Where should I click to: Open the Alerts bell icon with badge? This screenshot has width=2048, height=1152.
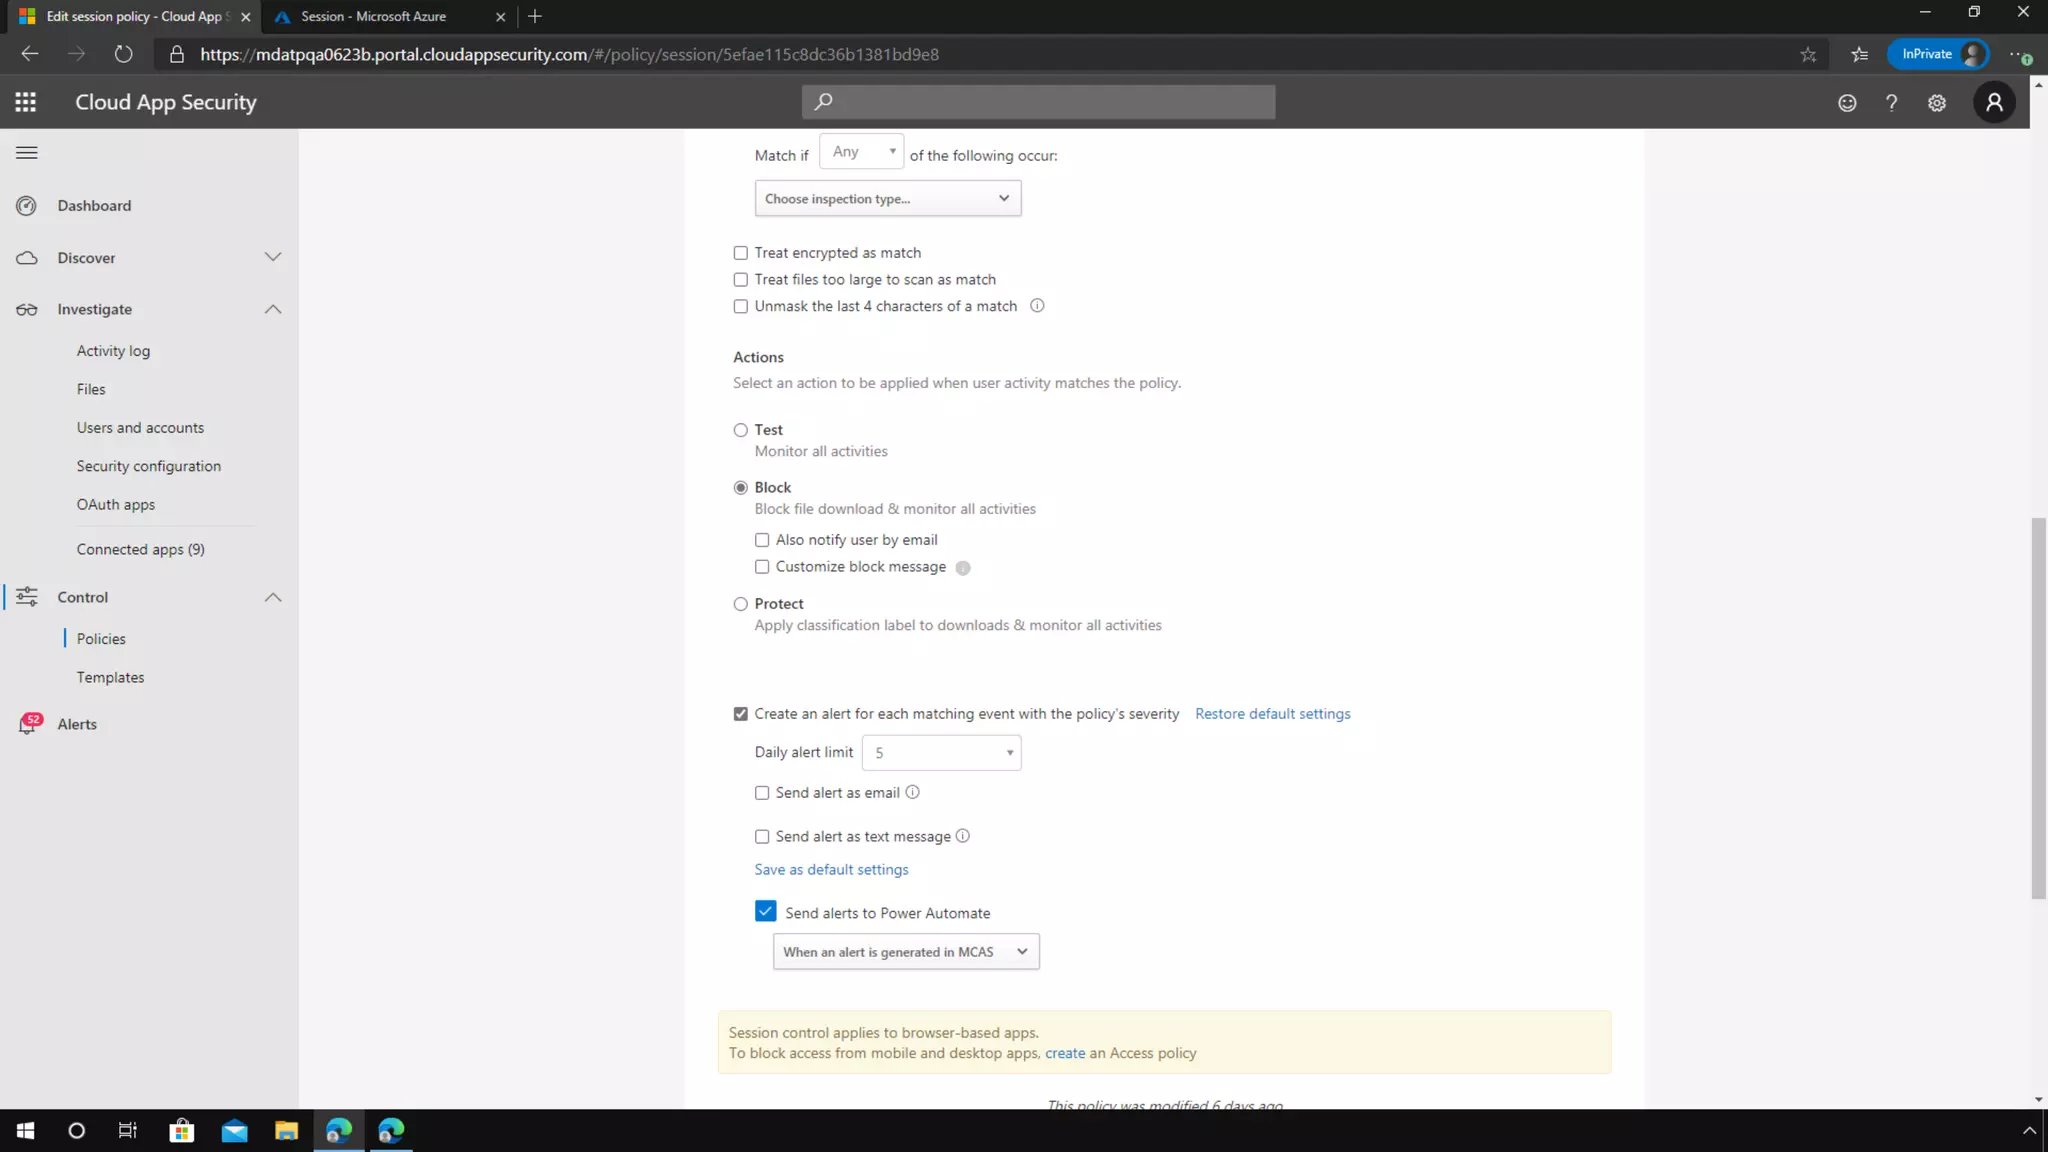point(28,724)
